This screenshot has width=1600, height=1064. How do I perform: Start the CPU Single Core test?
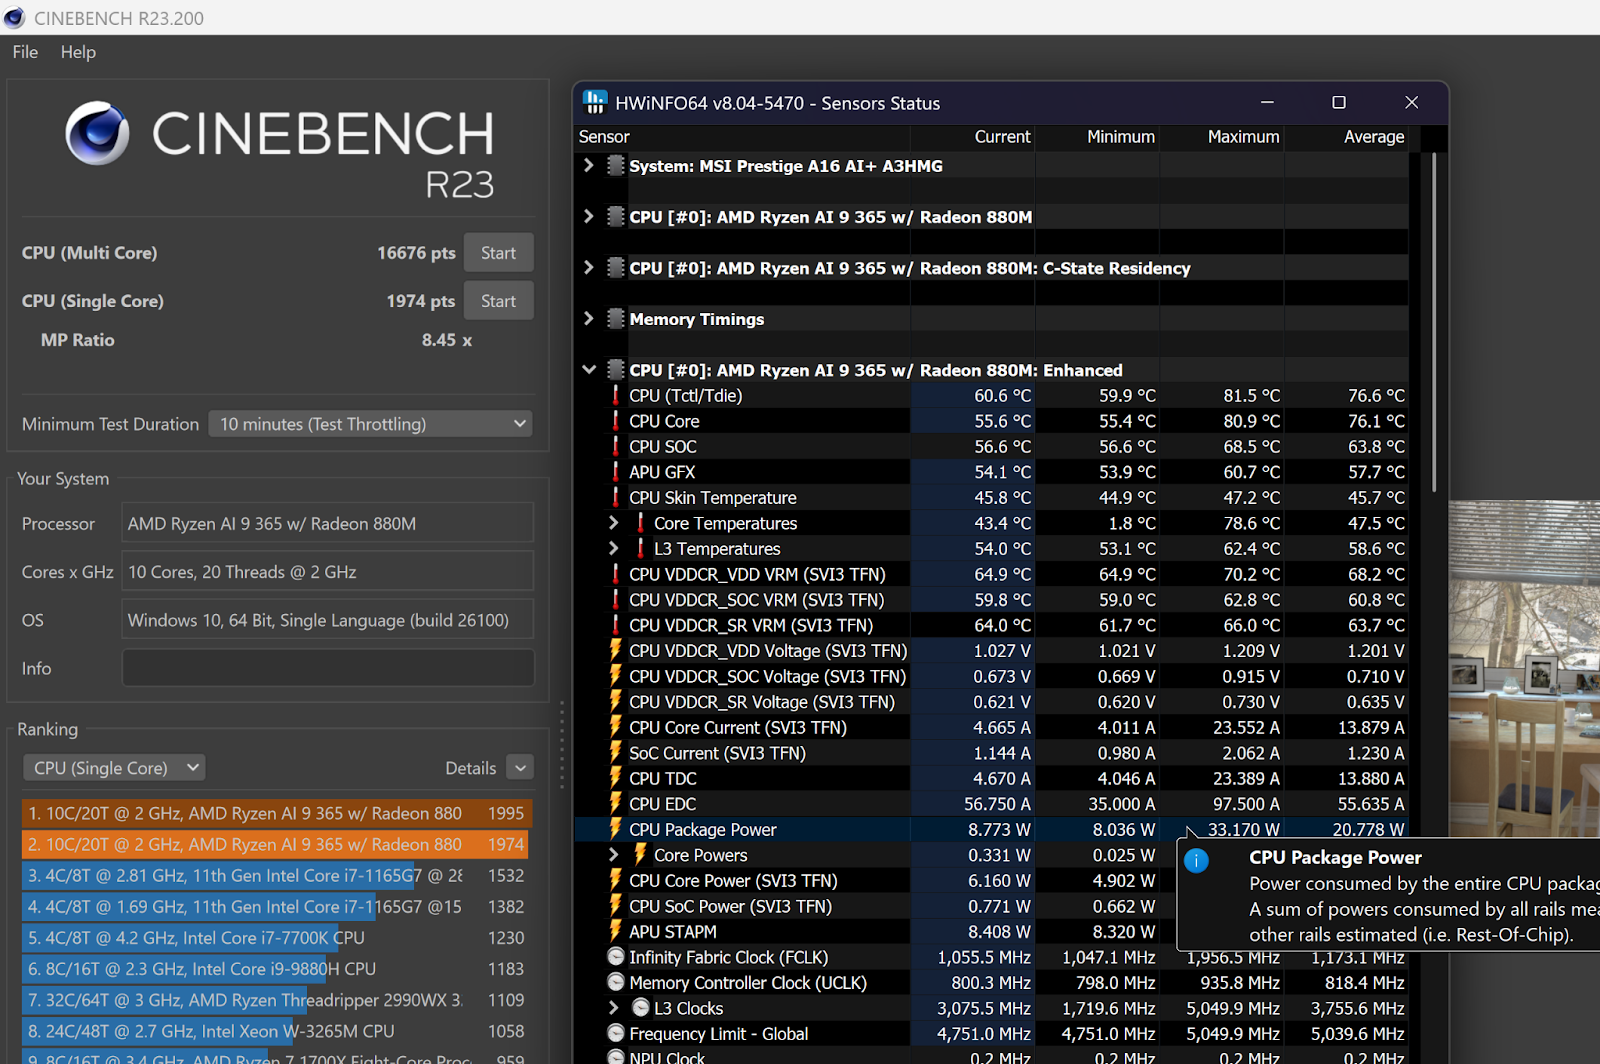tap(498, 301)
